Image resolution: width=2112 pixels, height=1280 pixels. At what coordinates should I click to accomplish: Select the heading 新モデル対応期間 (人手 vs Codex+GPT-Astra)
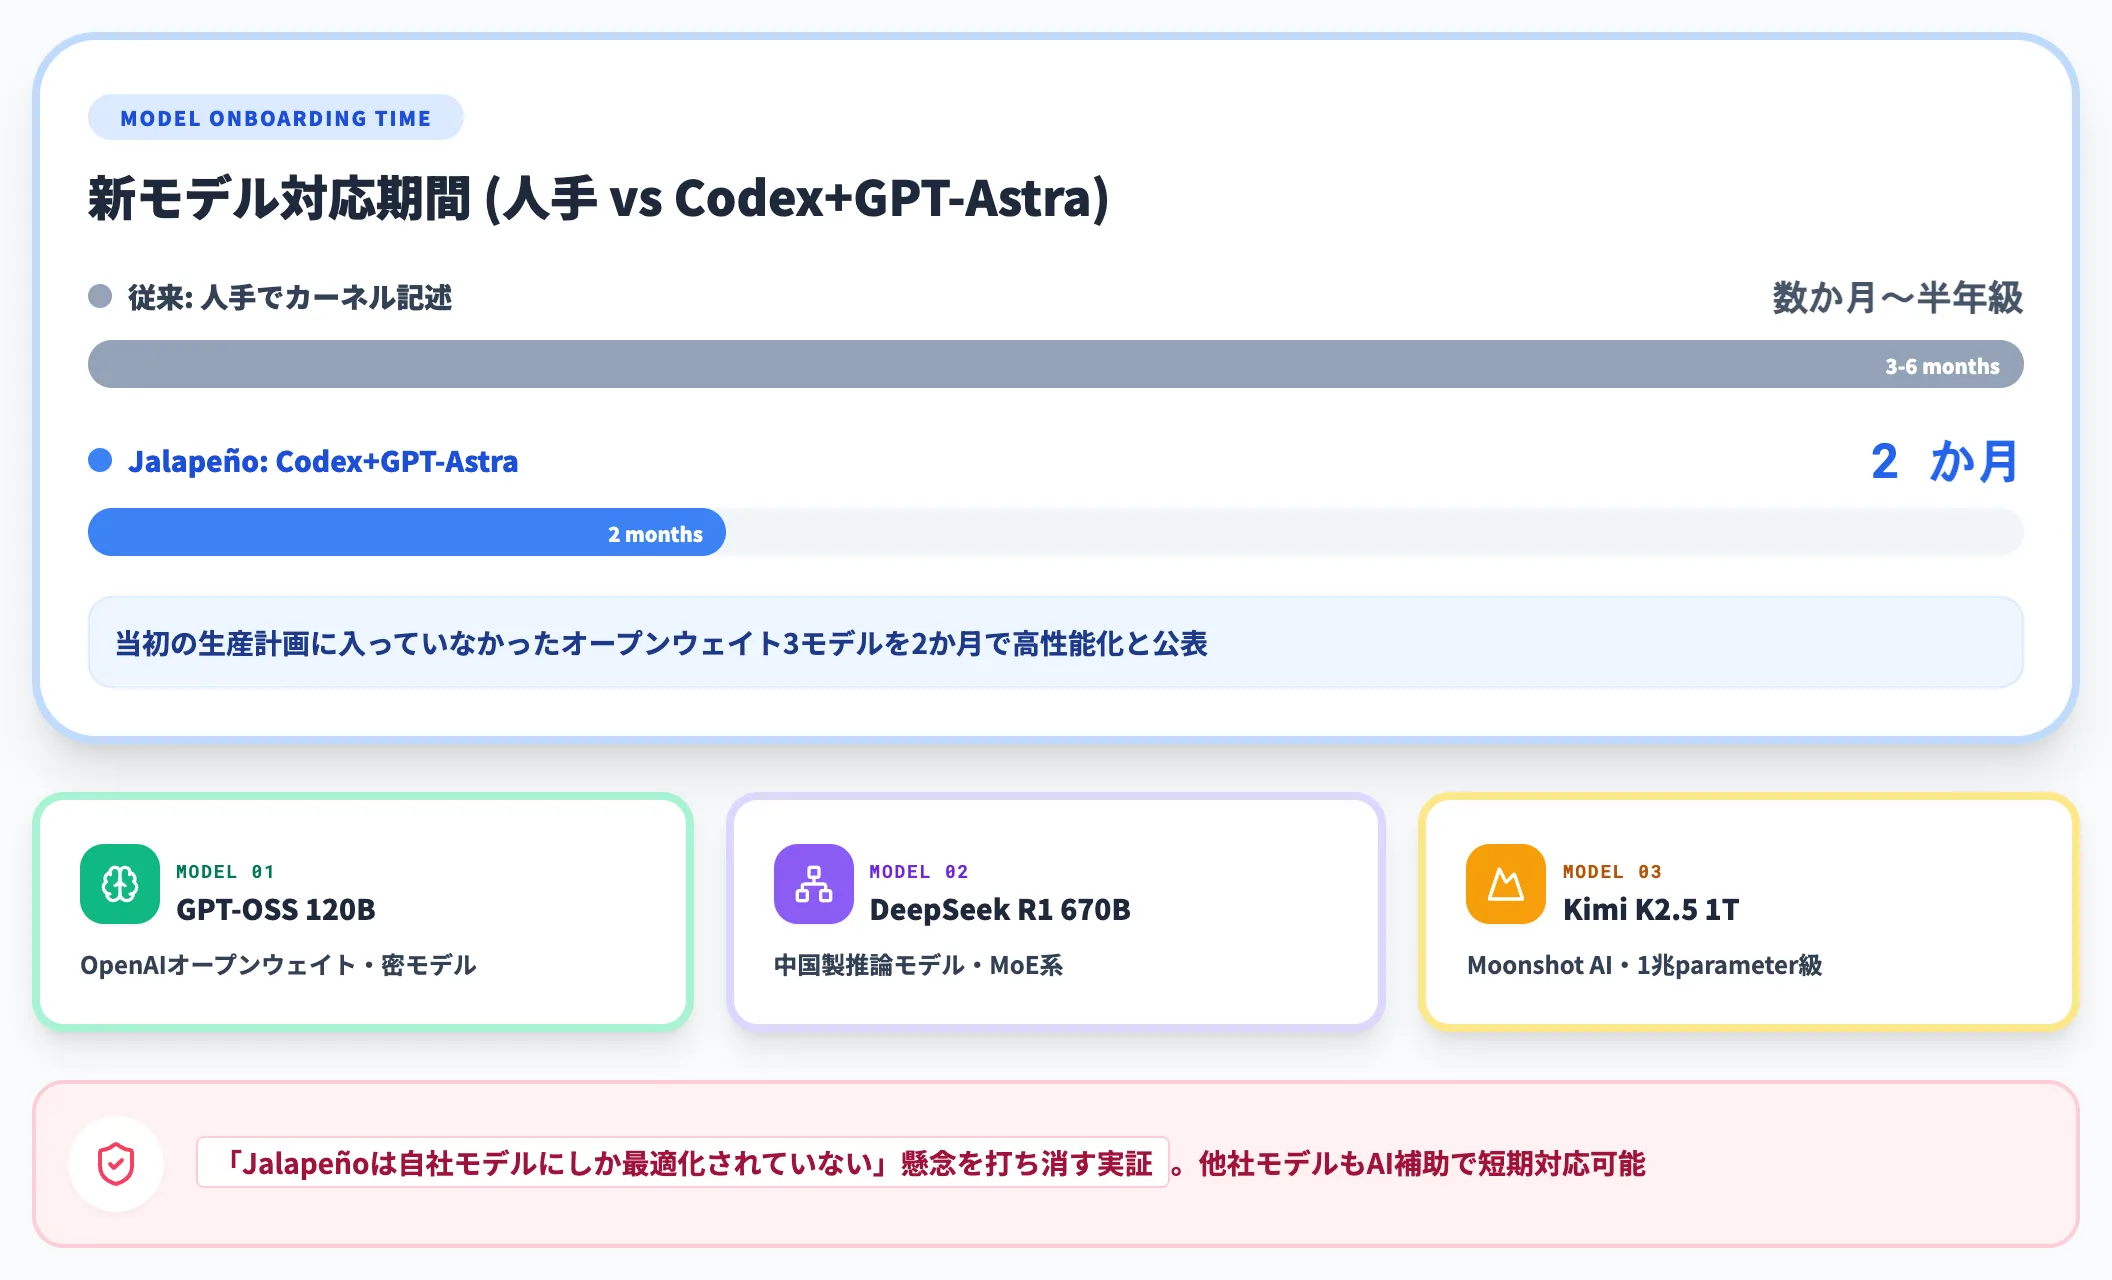point(598,198)
